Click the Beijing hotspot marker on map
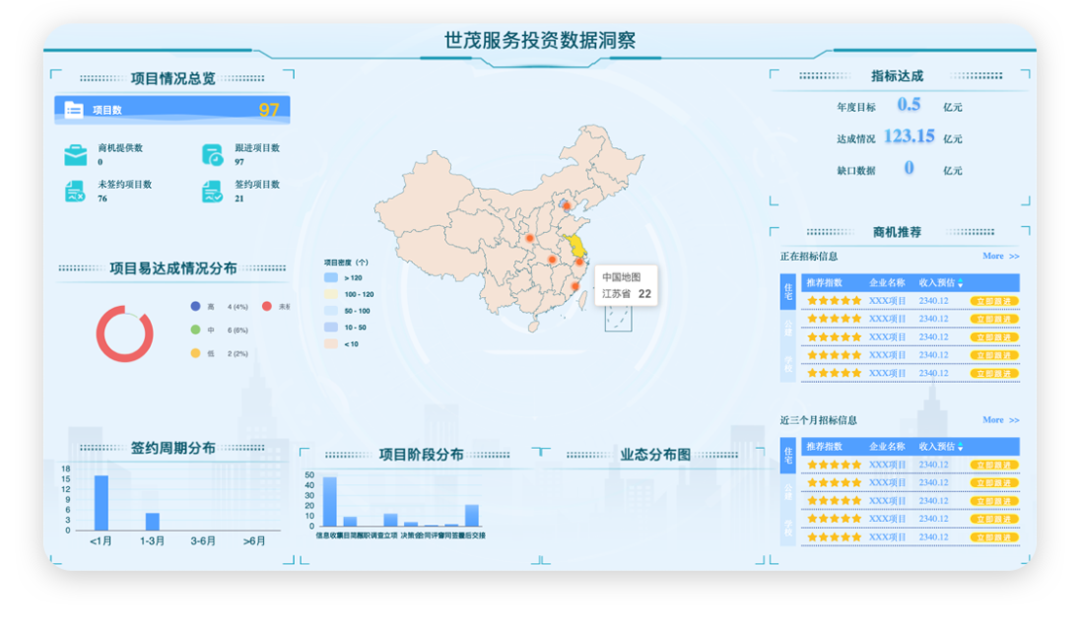This screenshot has height=637, width=1080. click(565, 206)
